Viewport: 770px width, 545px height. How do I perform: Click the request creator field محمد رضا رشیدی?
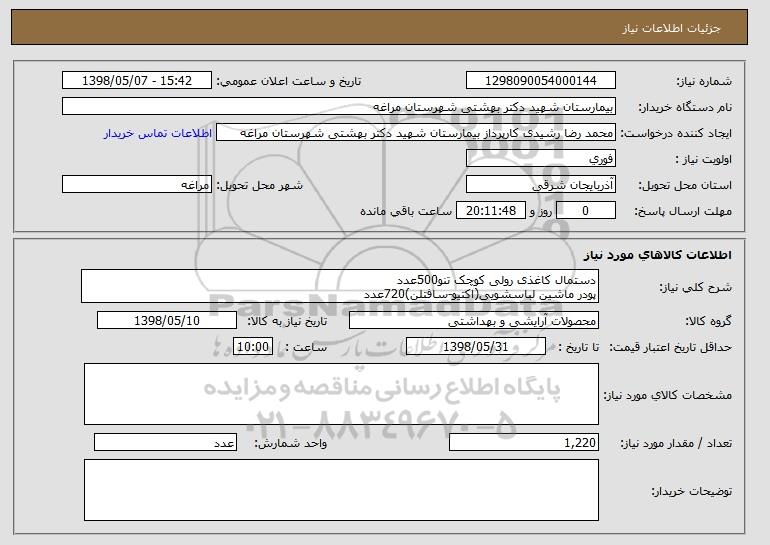(416, 133)
